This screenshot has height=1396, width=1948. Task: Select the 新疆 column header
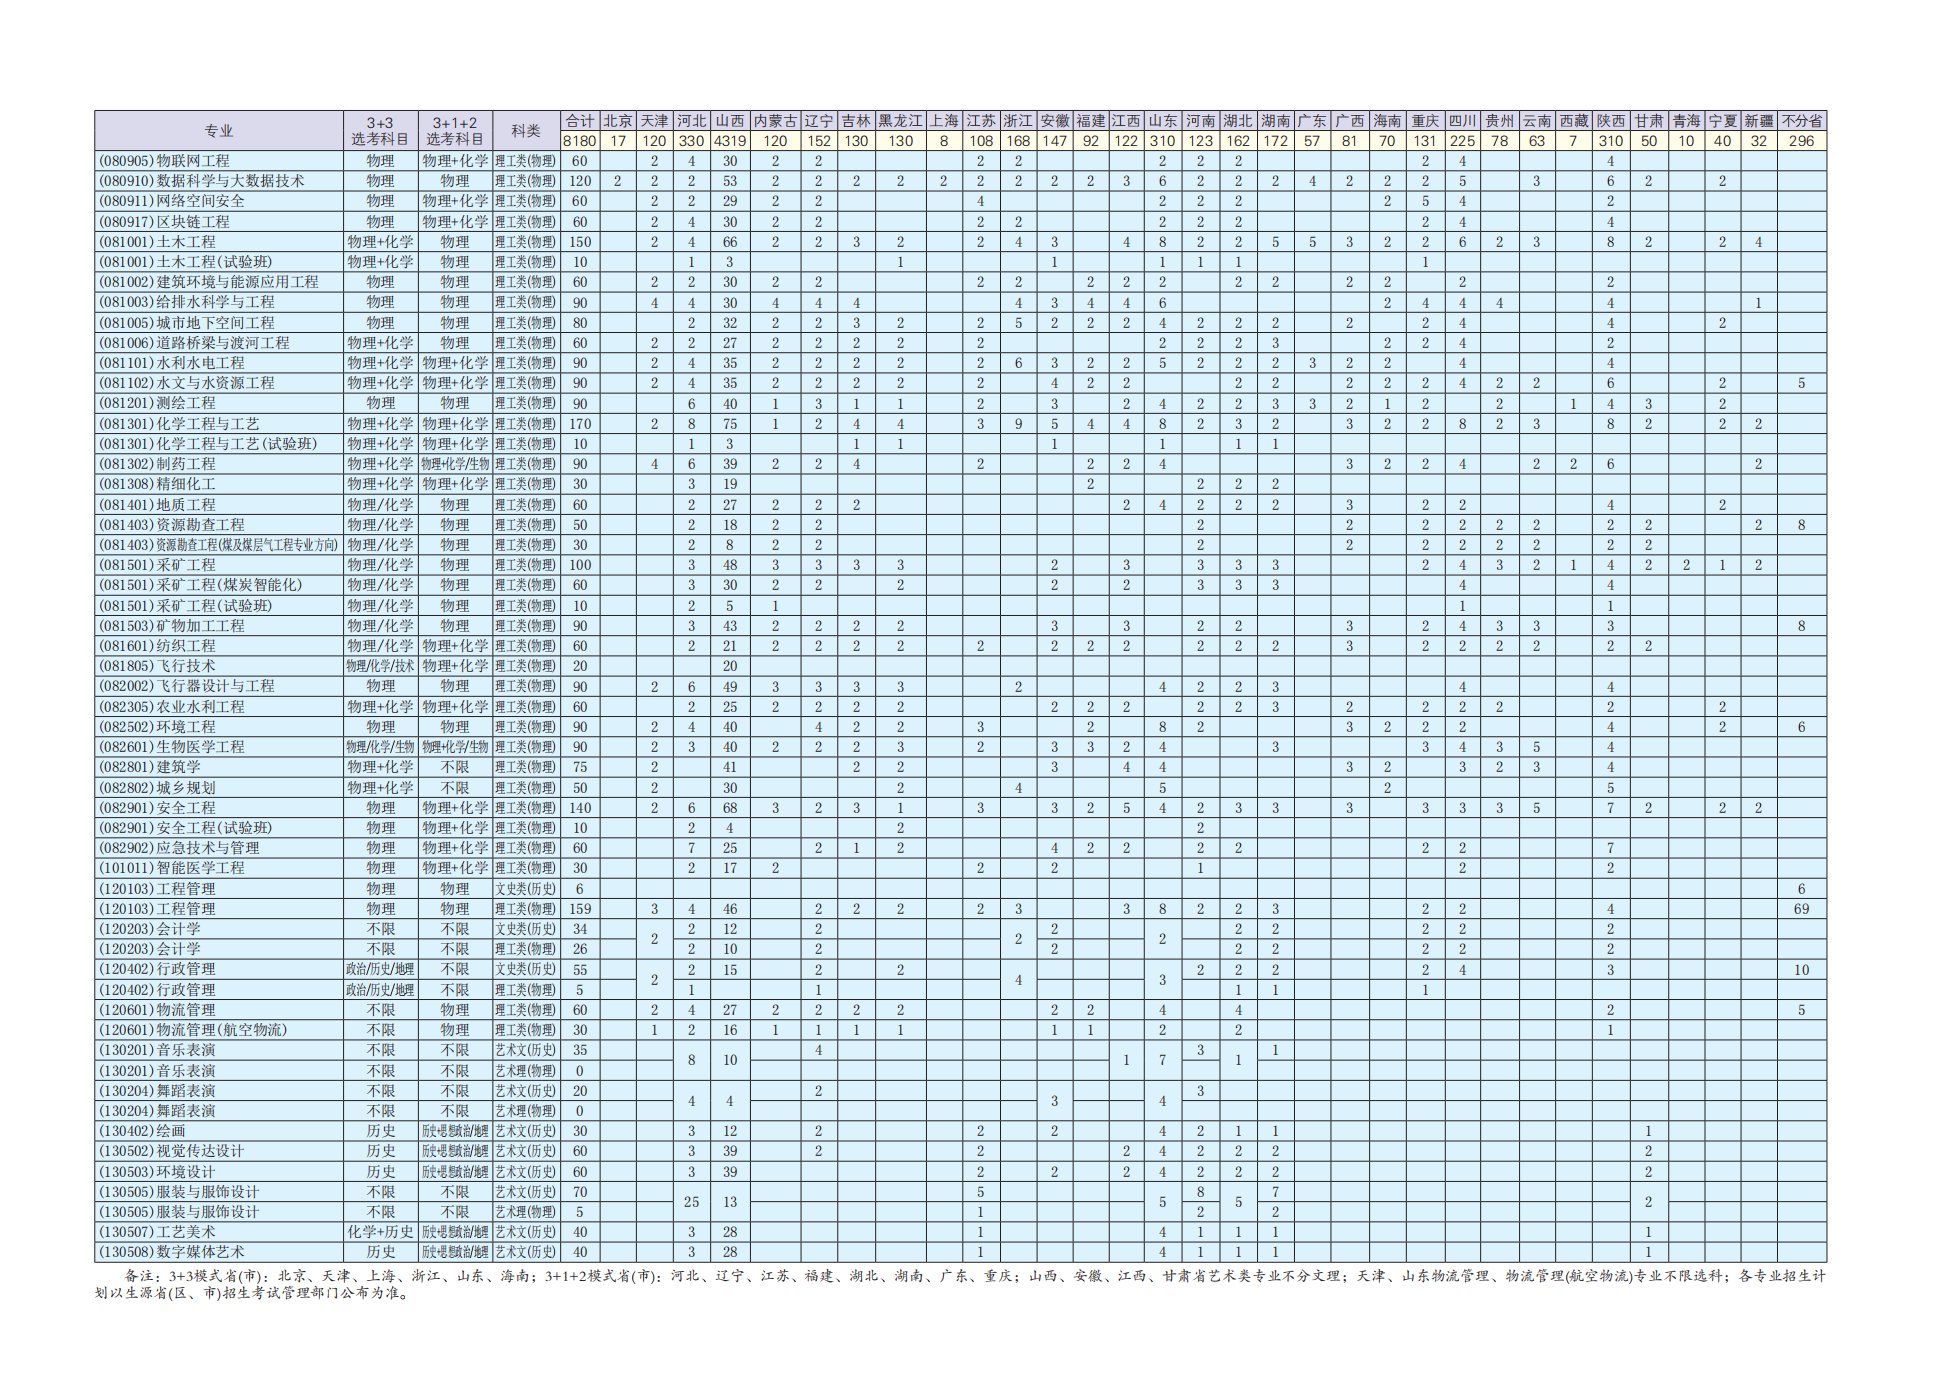point(1758,121)
